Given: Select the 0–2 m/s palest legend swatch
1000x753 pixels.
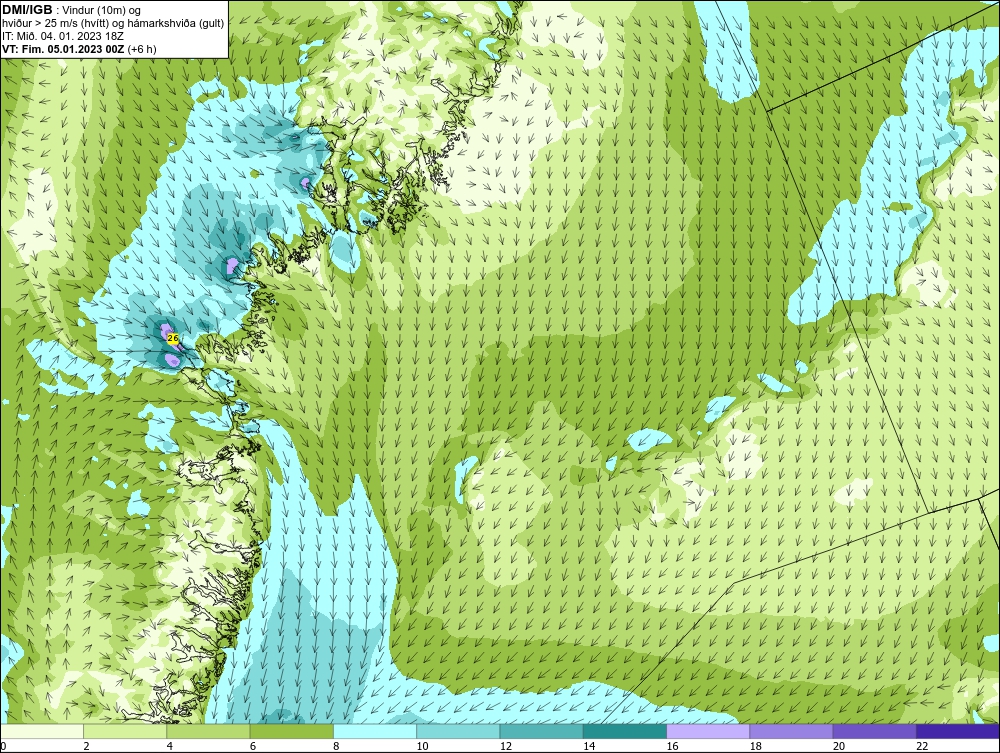Looking at the screenshot, I should [42, 731].
